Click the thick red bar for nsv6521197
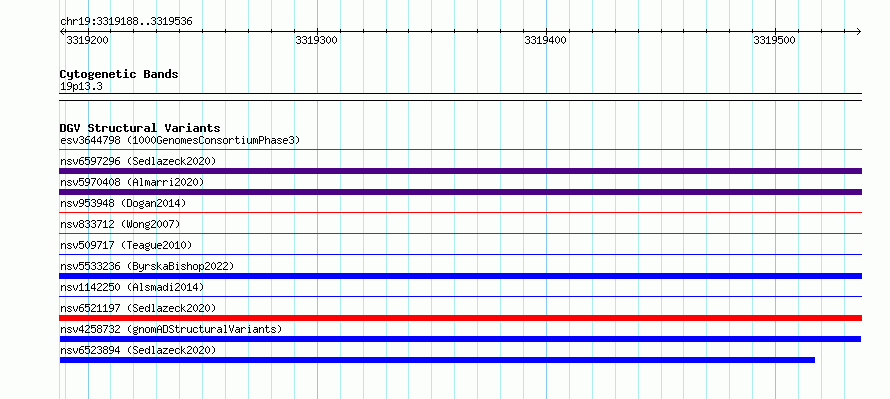This screenshot has width=890, height=399. point(460,318)
